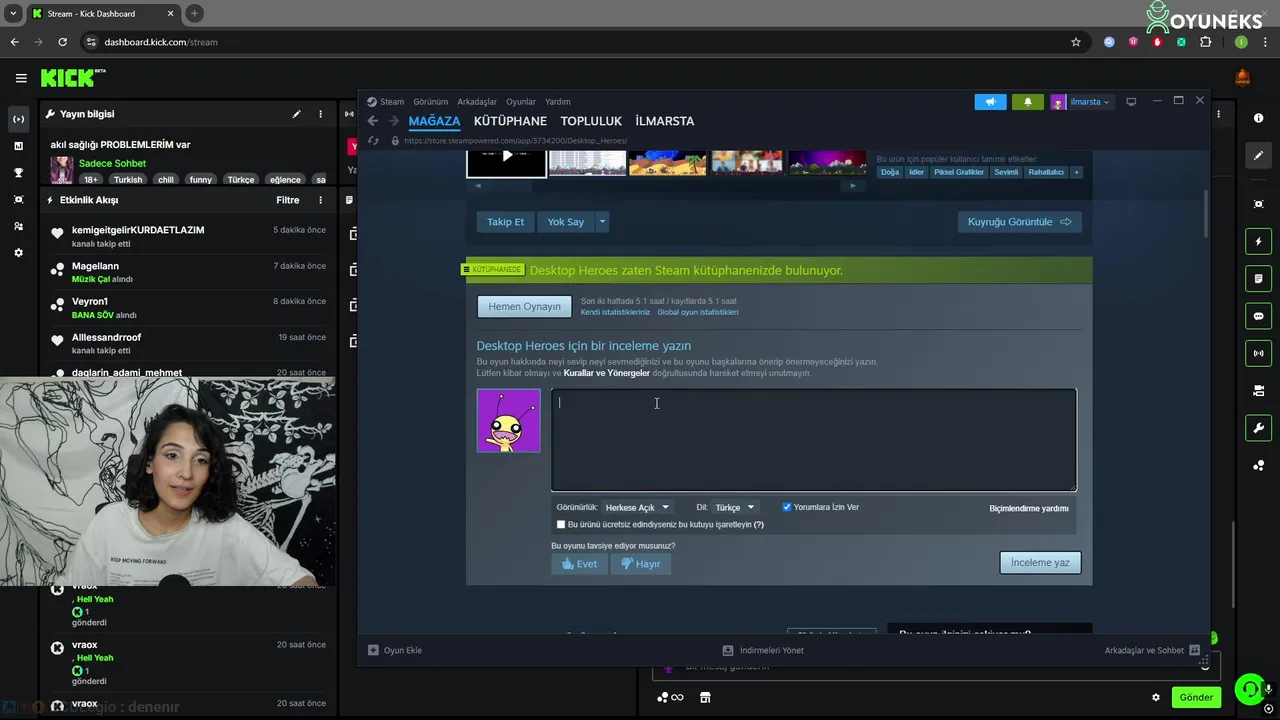This screenshot has width=1280, height=720.
Task: Toggle the wrench widget in Kick right sidebar
Action: (x=1258, y=428)
